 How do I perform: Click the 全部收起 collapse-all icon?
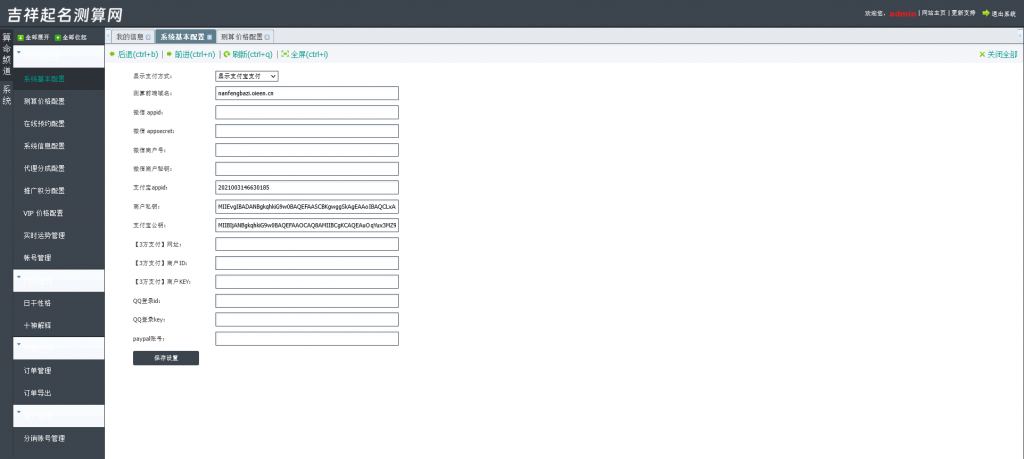pyautogui.click(x=59, y=38)
